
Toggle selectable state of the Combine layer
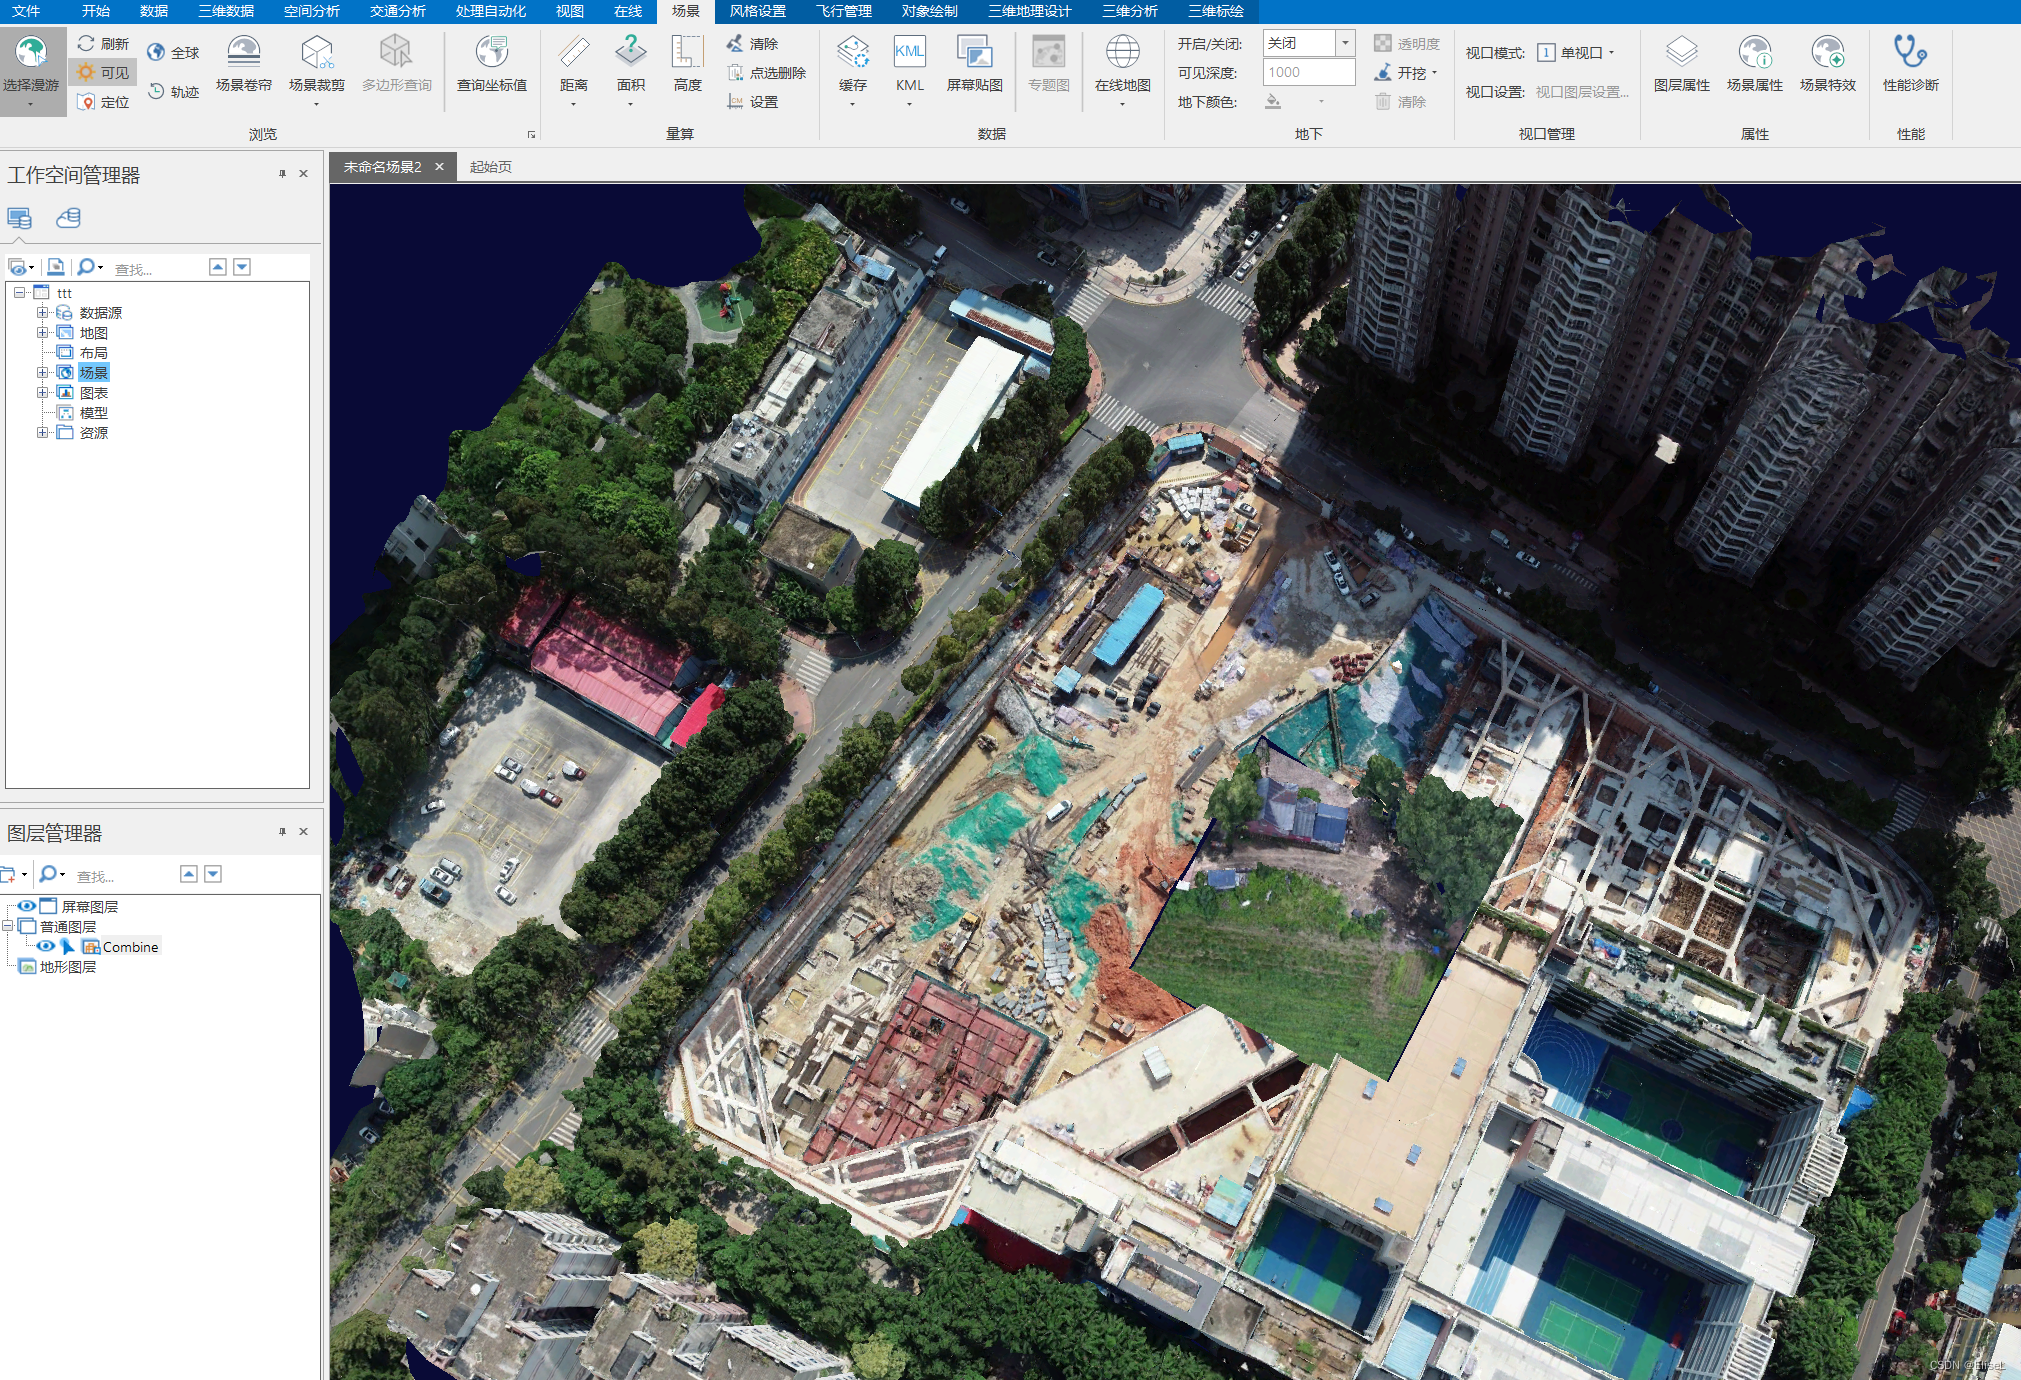(x=68, y=946)
